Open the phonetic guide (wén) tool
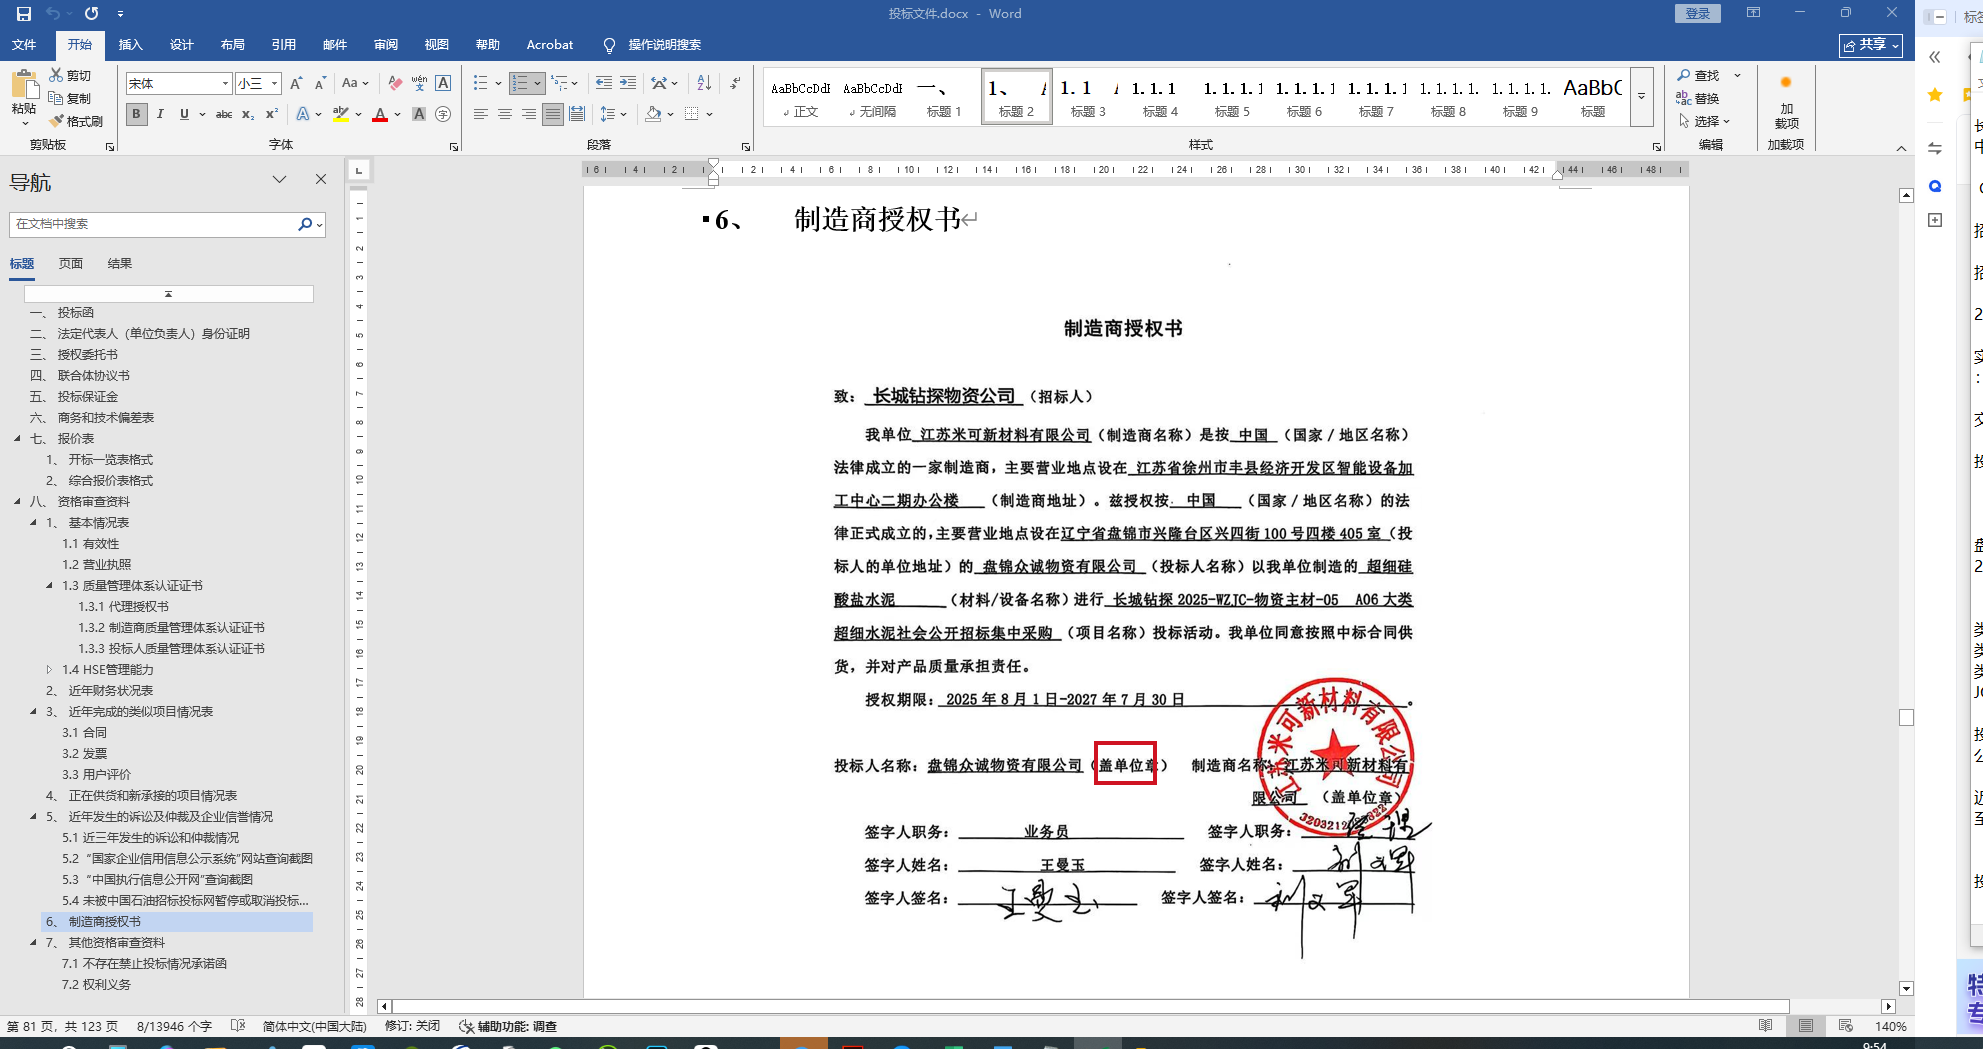This screenshot has width=1983, height=1049. [x=419, y=83]
